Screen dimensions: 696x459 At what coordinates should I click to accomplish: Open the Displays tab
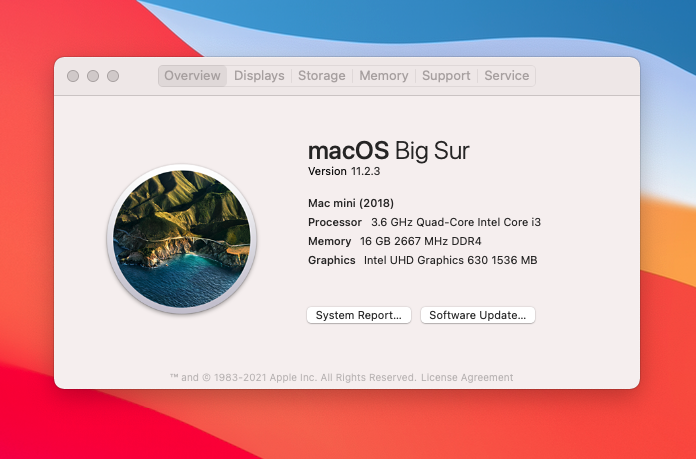pos(259,76)
